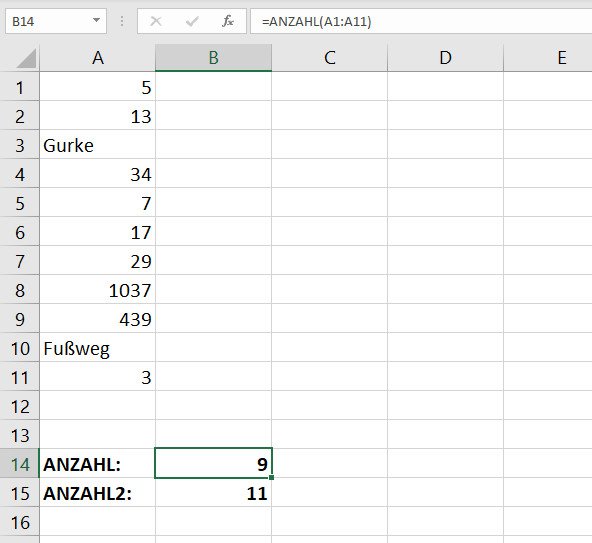Click the fill handle of cell B14

pos(271,478)
